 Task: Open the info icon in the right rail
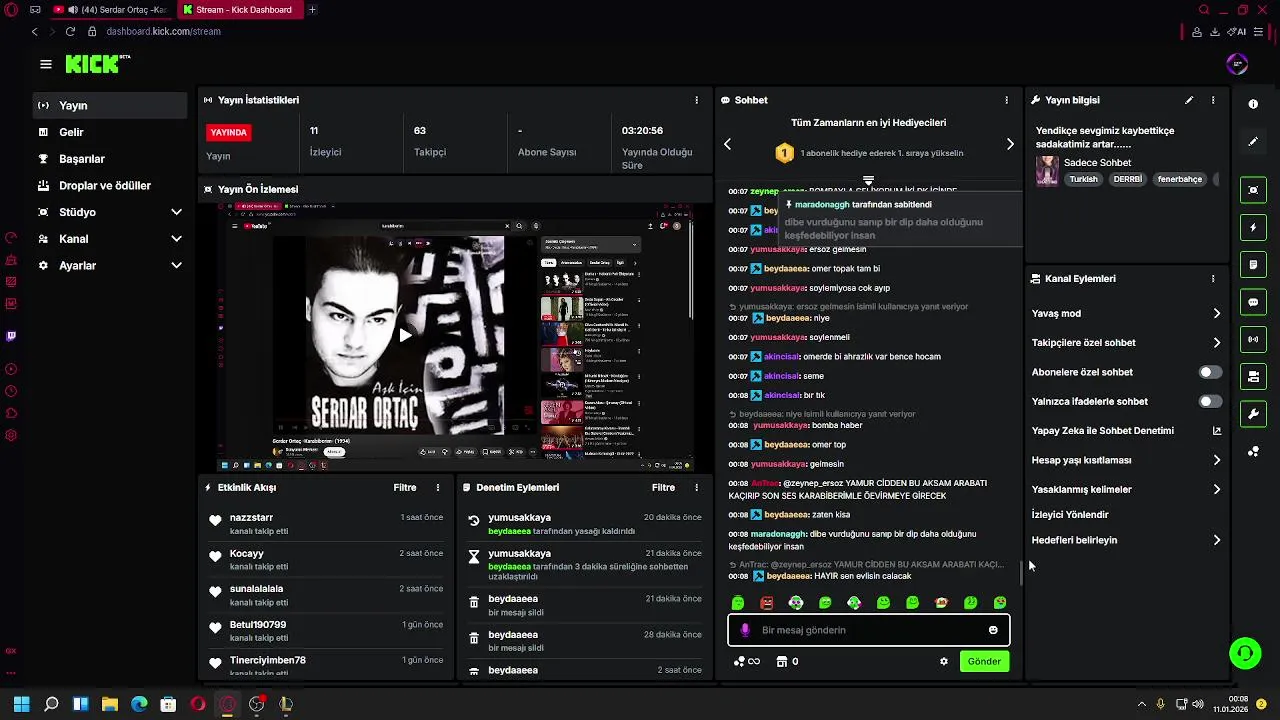pyautogui.click(x=1253, y=104)
